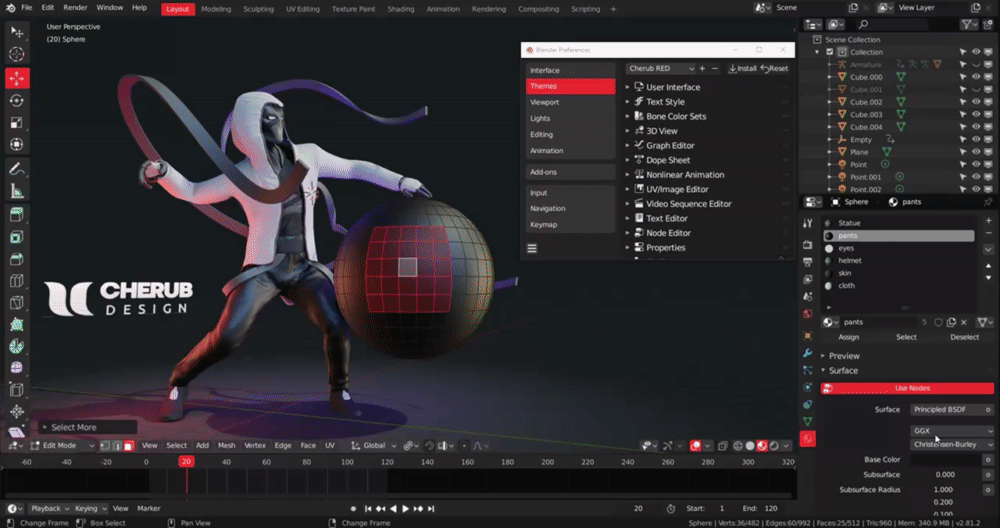
Task: Toggle visibility of the Plane object
Action: tap(976, 152)
